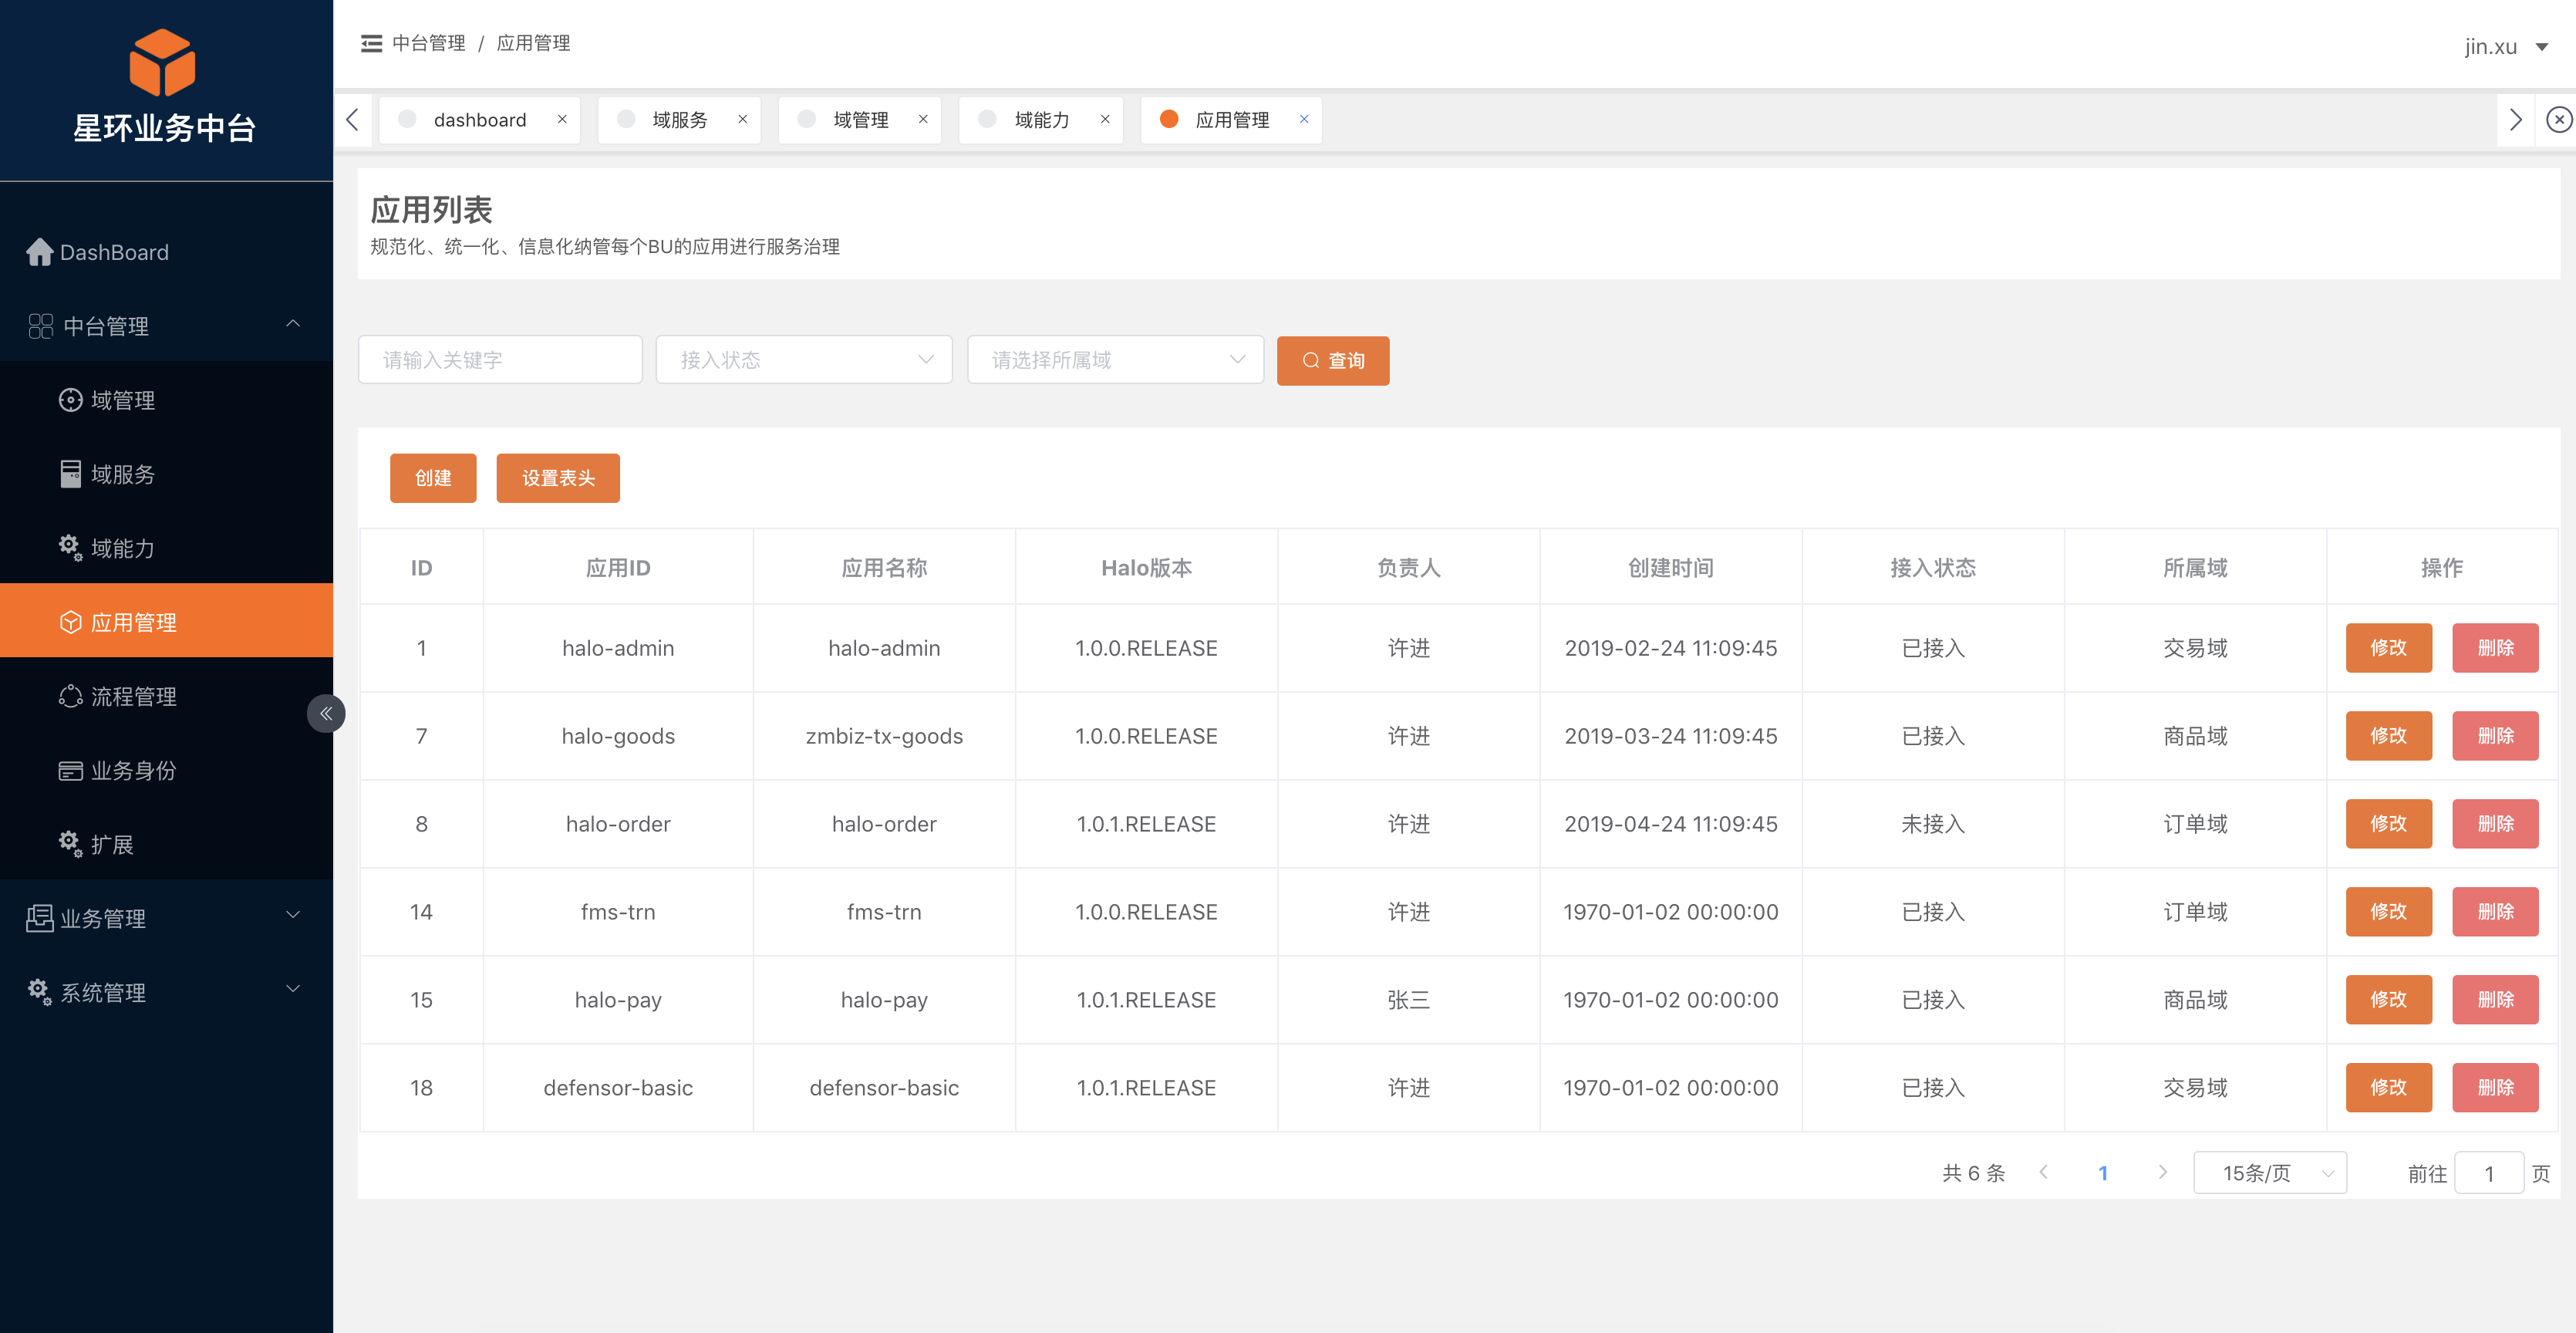Focus the 请输入关键字 keyword input
The height and width of the screenshot is (1333, 2576).
[500, 360]
